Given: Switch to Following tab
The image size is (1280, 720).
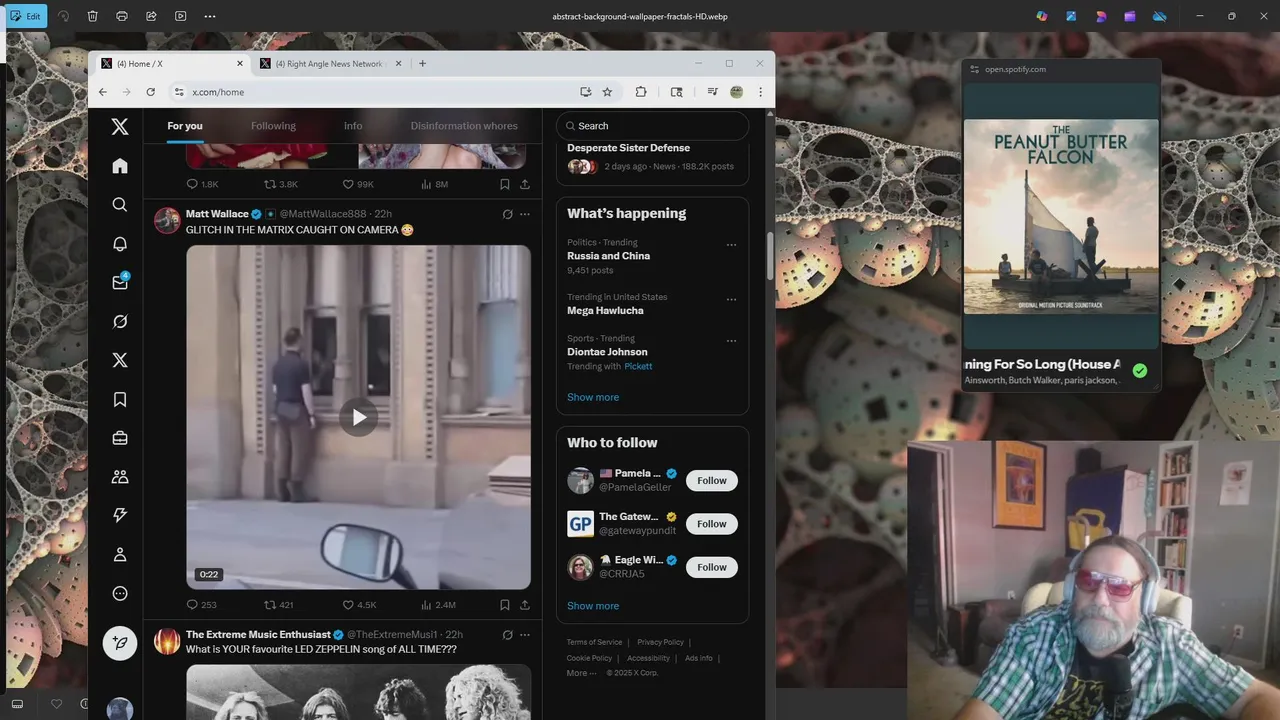Looking at the screenshot, I should 273,126.
